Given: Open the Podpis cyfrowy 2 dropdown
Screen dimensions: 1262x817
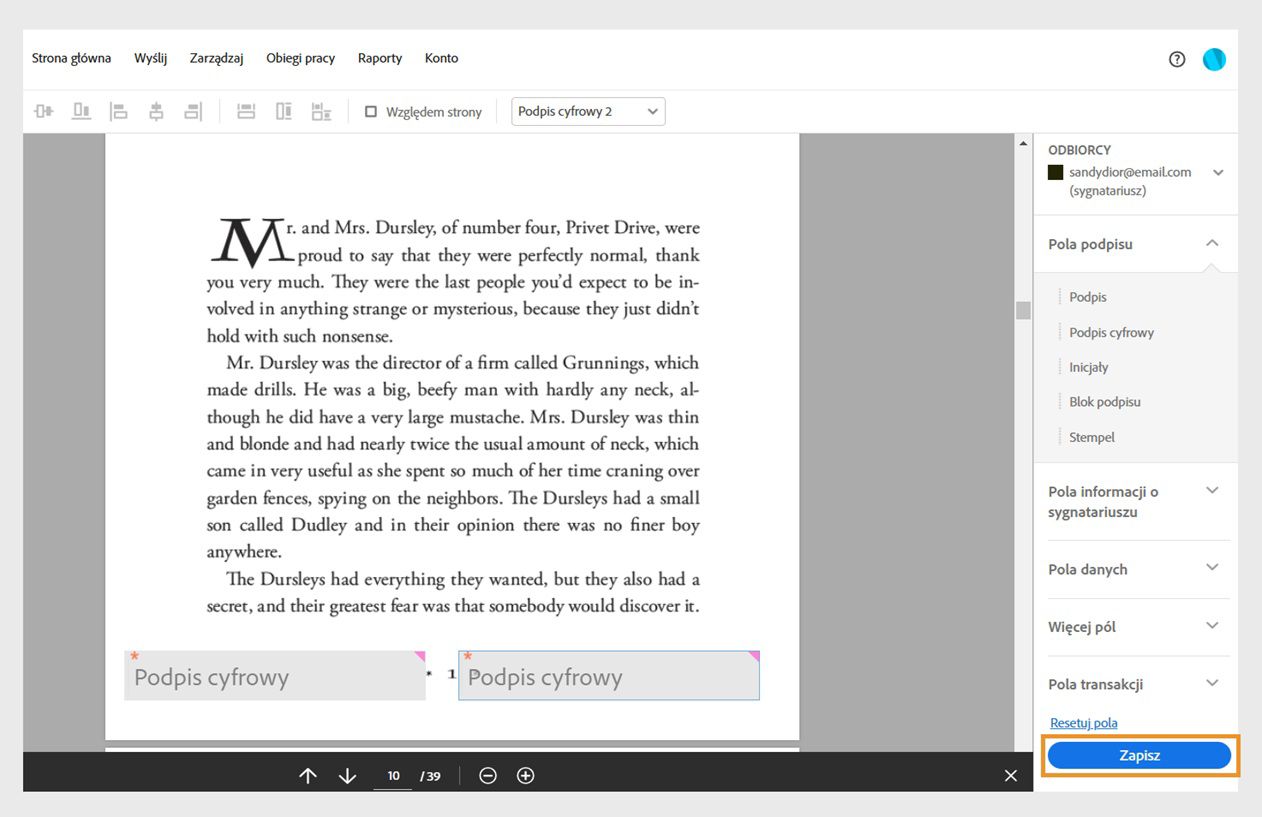Looking at the screenshot, I should pos(588,112).
